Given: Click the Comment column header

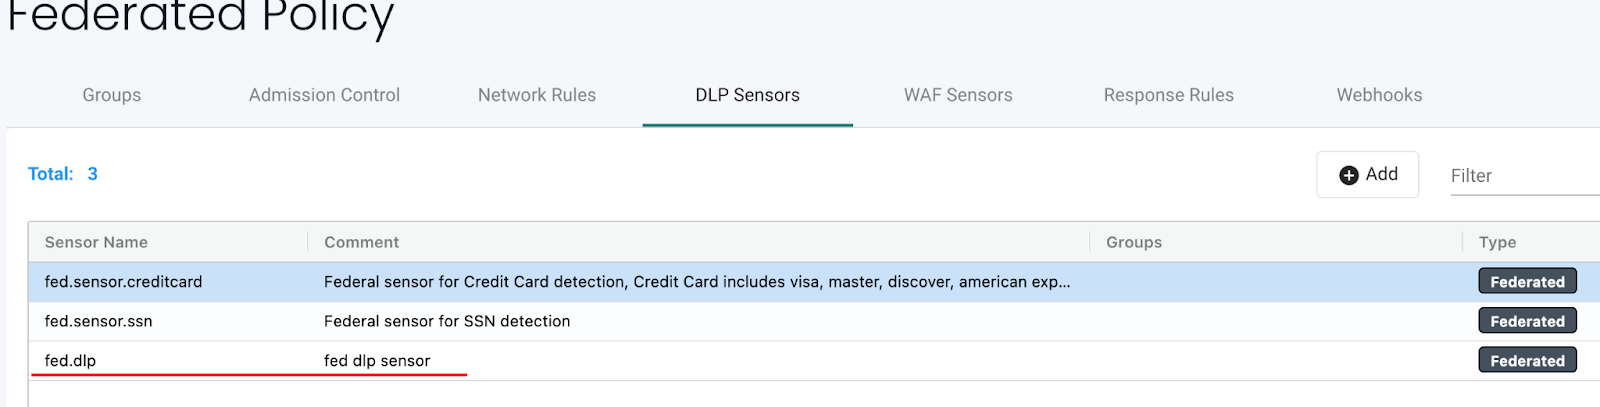Looking at the screenshot, I should pos(361,242).
